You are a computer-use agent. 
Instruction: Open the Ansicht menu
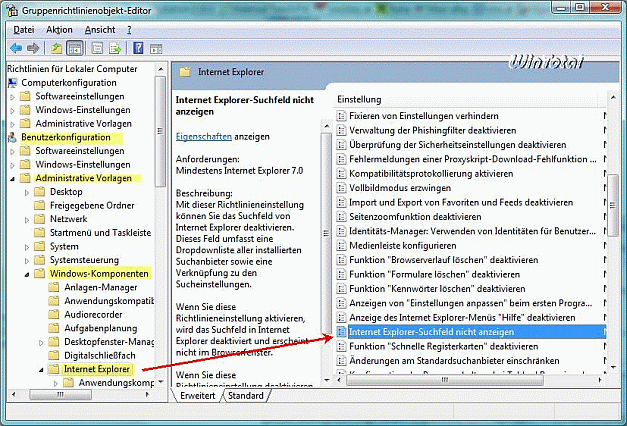[100, 30]
